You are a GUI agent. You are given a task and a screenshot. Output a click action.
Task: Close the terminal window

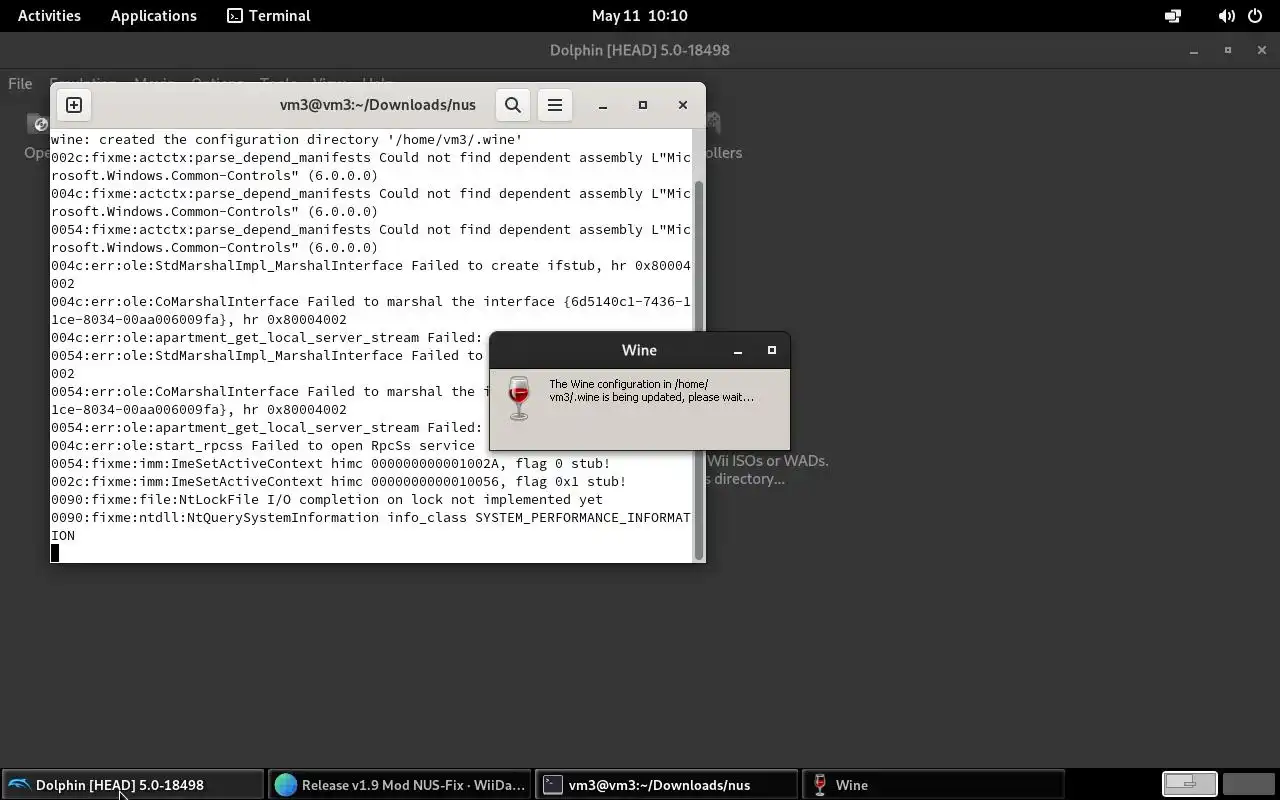(683, 105)
